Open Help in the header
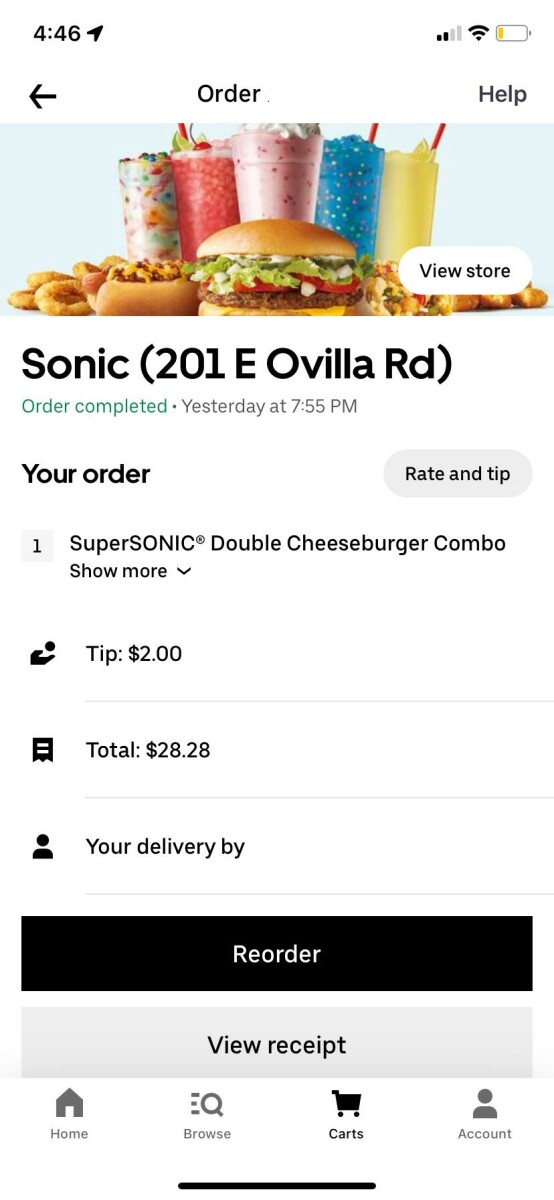 tap(502, 94)
